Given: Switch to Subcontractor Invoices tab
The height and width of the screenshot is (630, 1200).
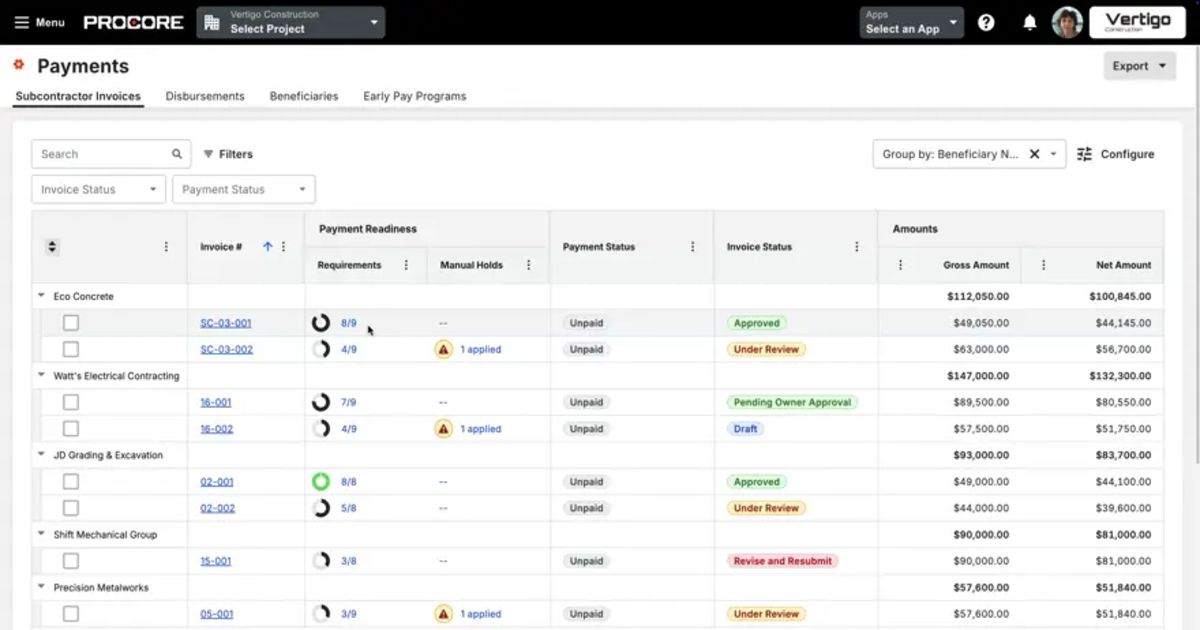Looking at the screenshot, I should (78, 96).
